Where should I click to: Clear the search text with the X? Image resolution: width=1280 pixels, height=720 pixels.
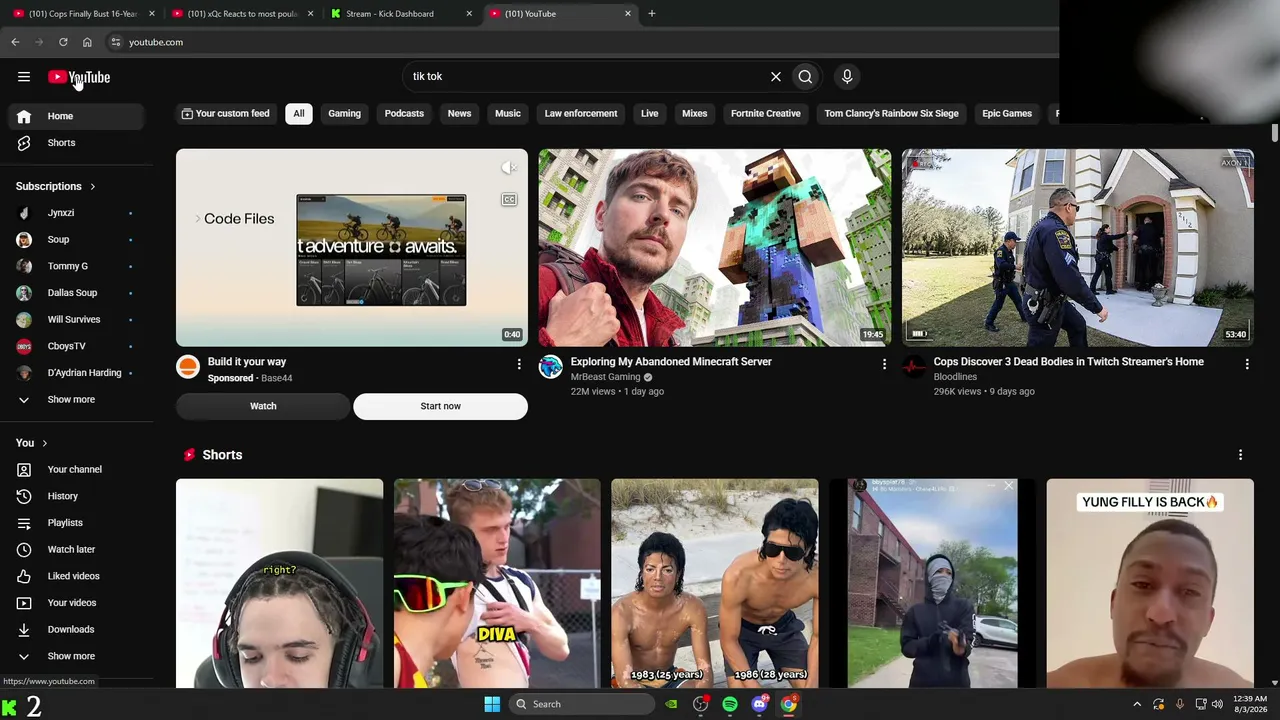tap(775, 76)
